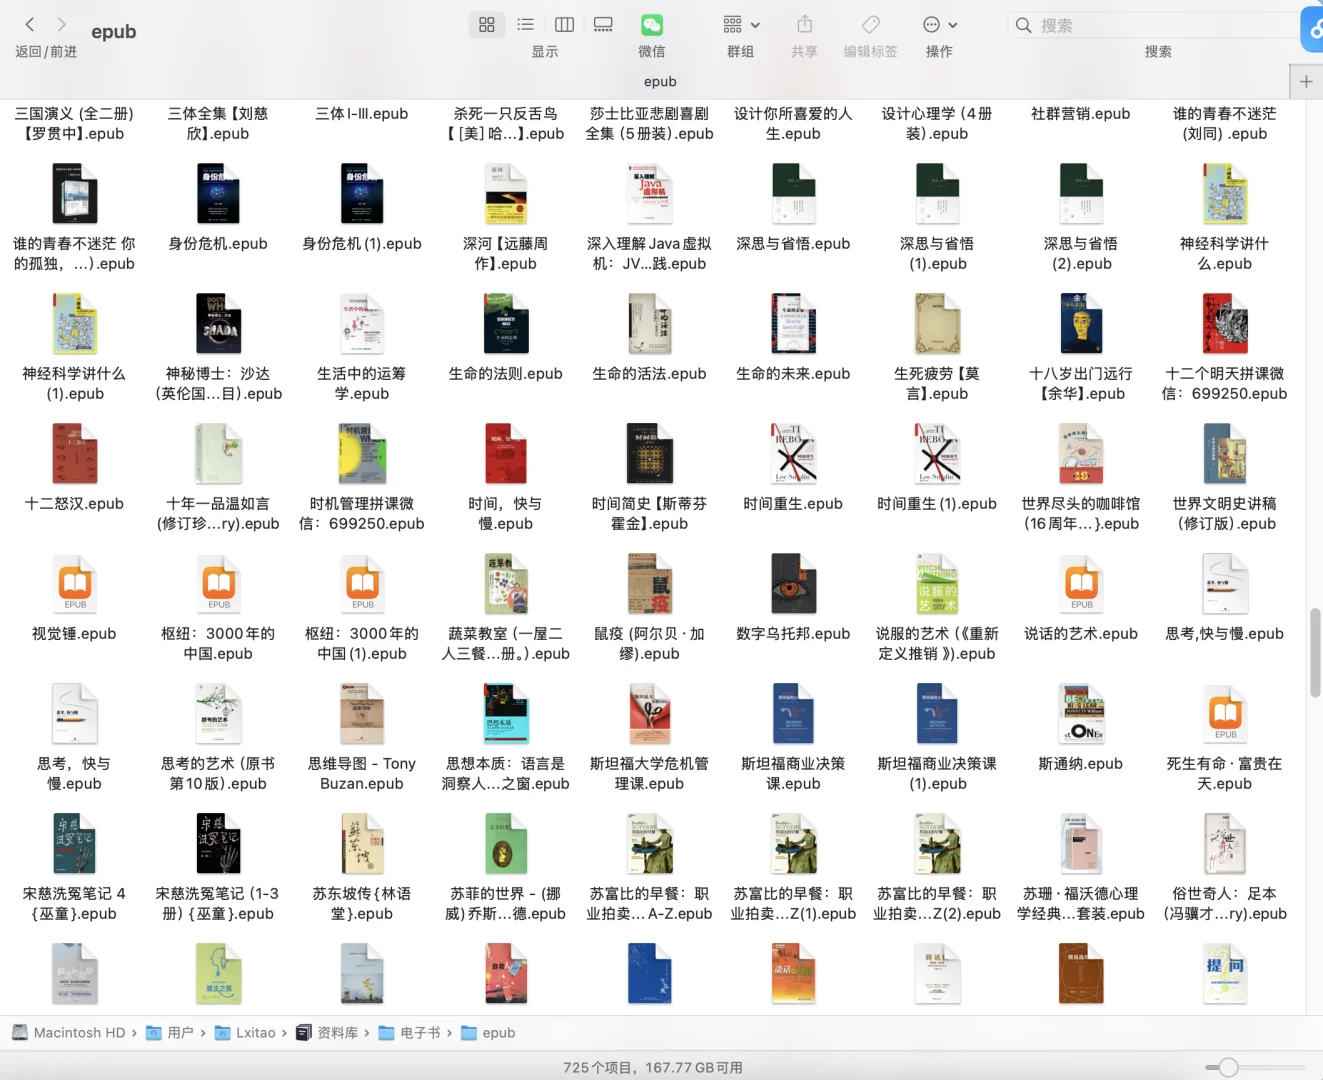
Task: Open the action menu dropdown
Action: [939, 24]
